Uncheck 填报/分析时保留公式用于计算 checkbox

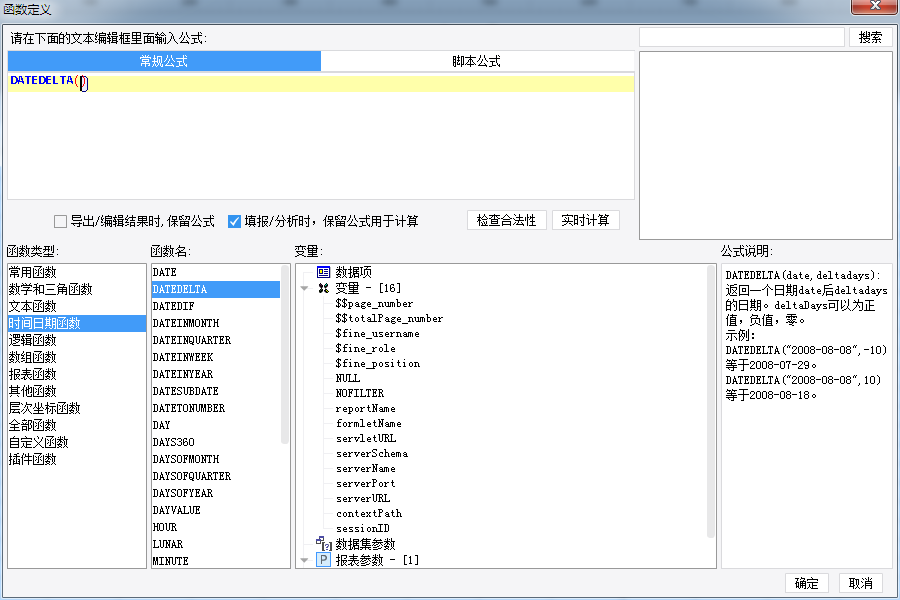coord(234,221)
